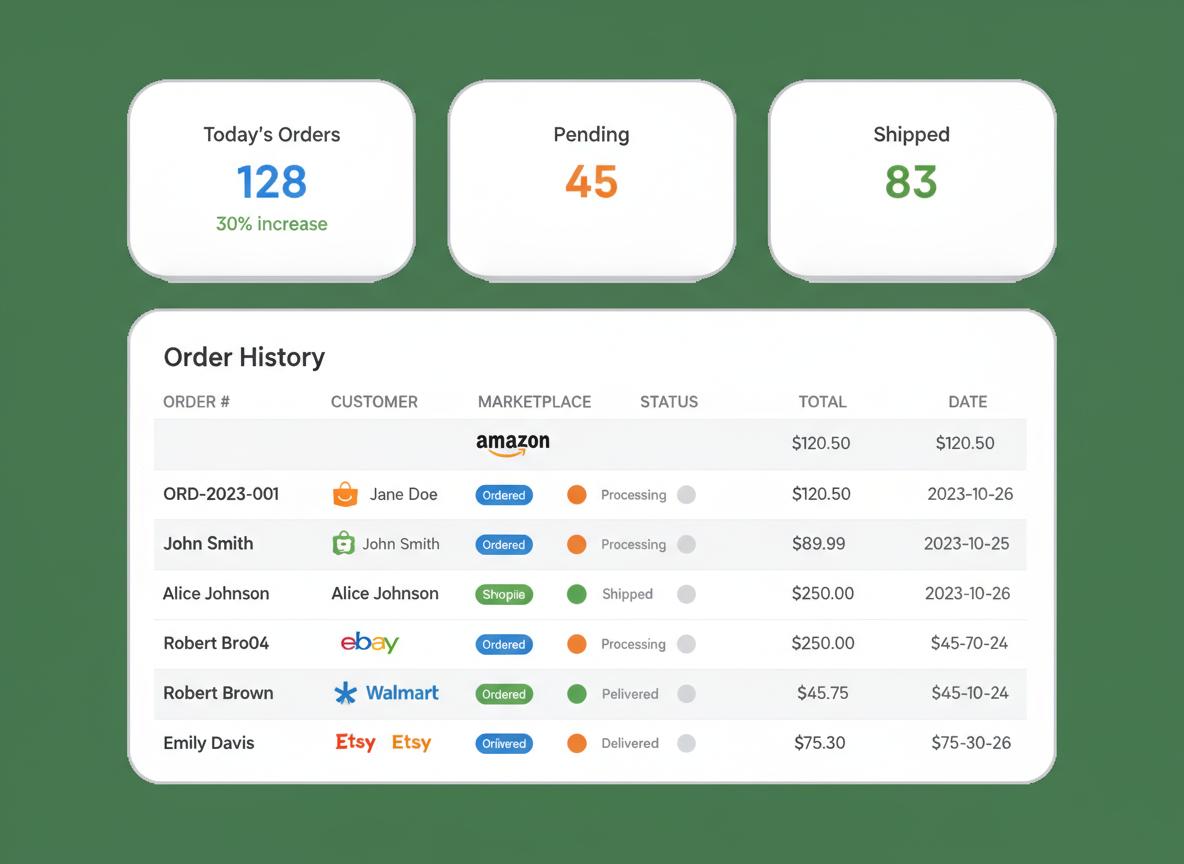Click the green status dot in the Alice Johnson row
1184x864 pixels.
click(577, 594)
